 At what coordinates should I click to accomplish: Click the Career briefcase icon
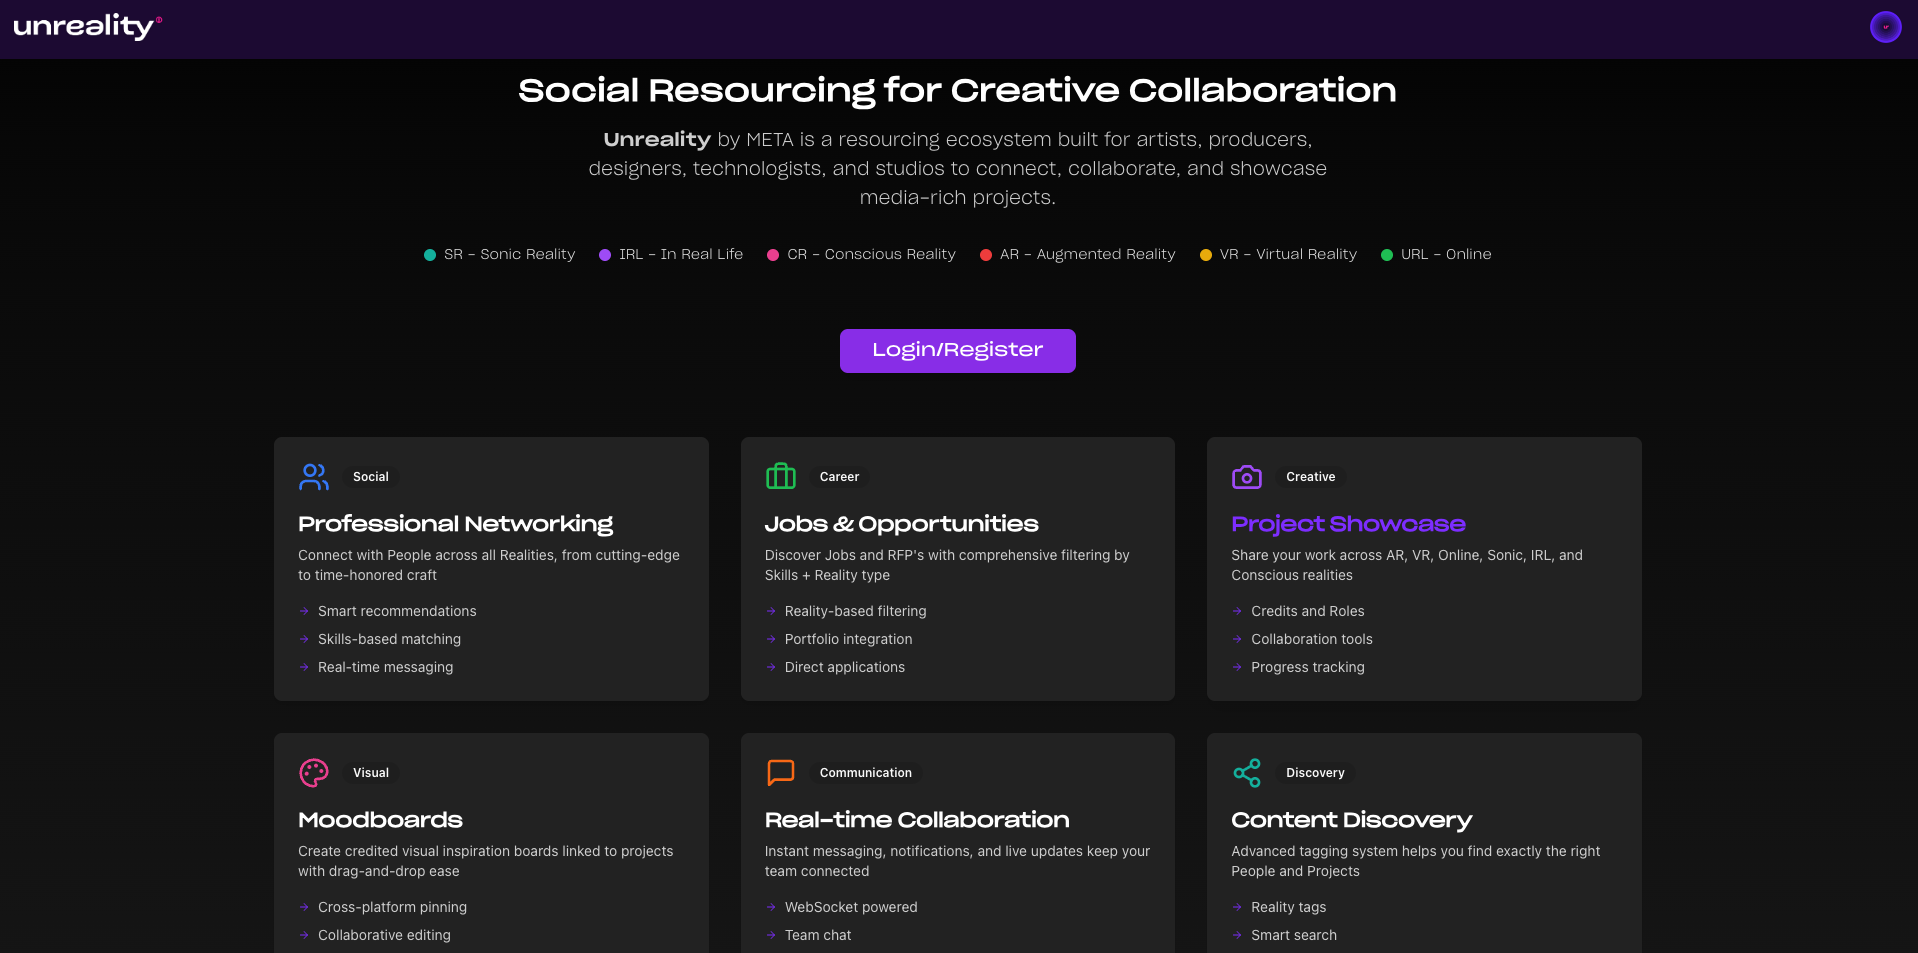780,477
